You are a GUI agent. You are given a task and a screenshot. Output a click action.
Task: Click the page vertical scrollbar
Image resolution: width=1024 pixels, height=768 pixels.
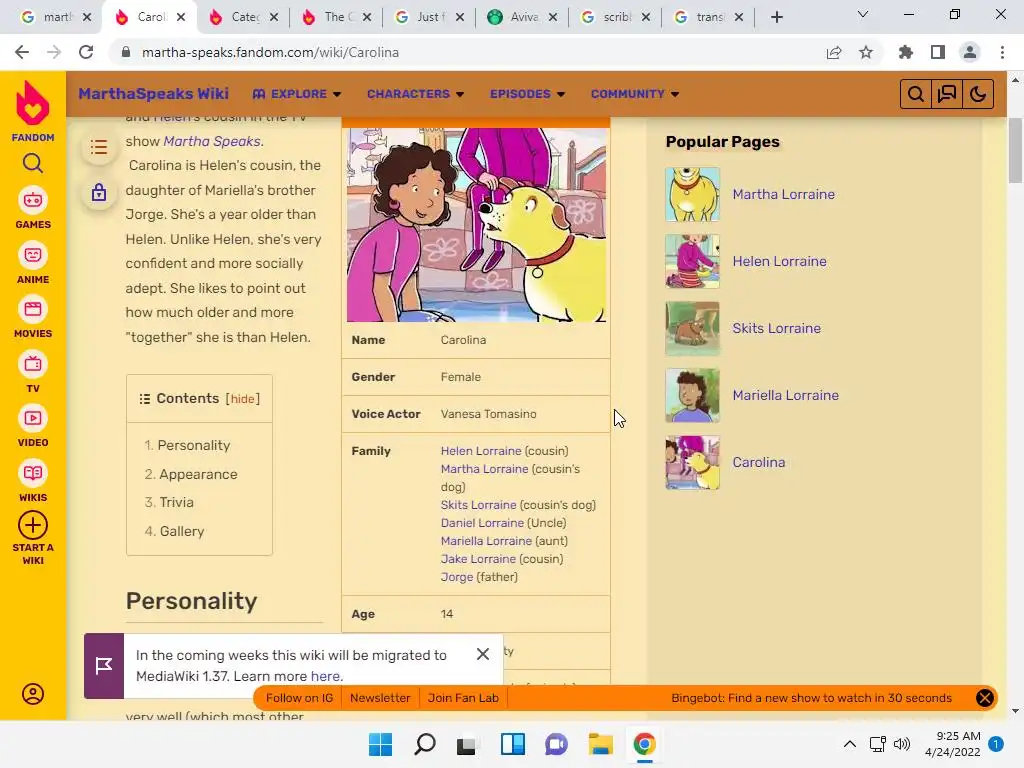[x=1015, y=152]
